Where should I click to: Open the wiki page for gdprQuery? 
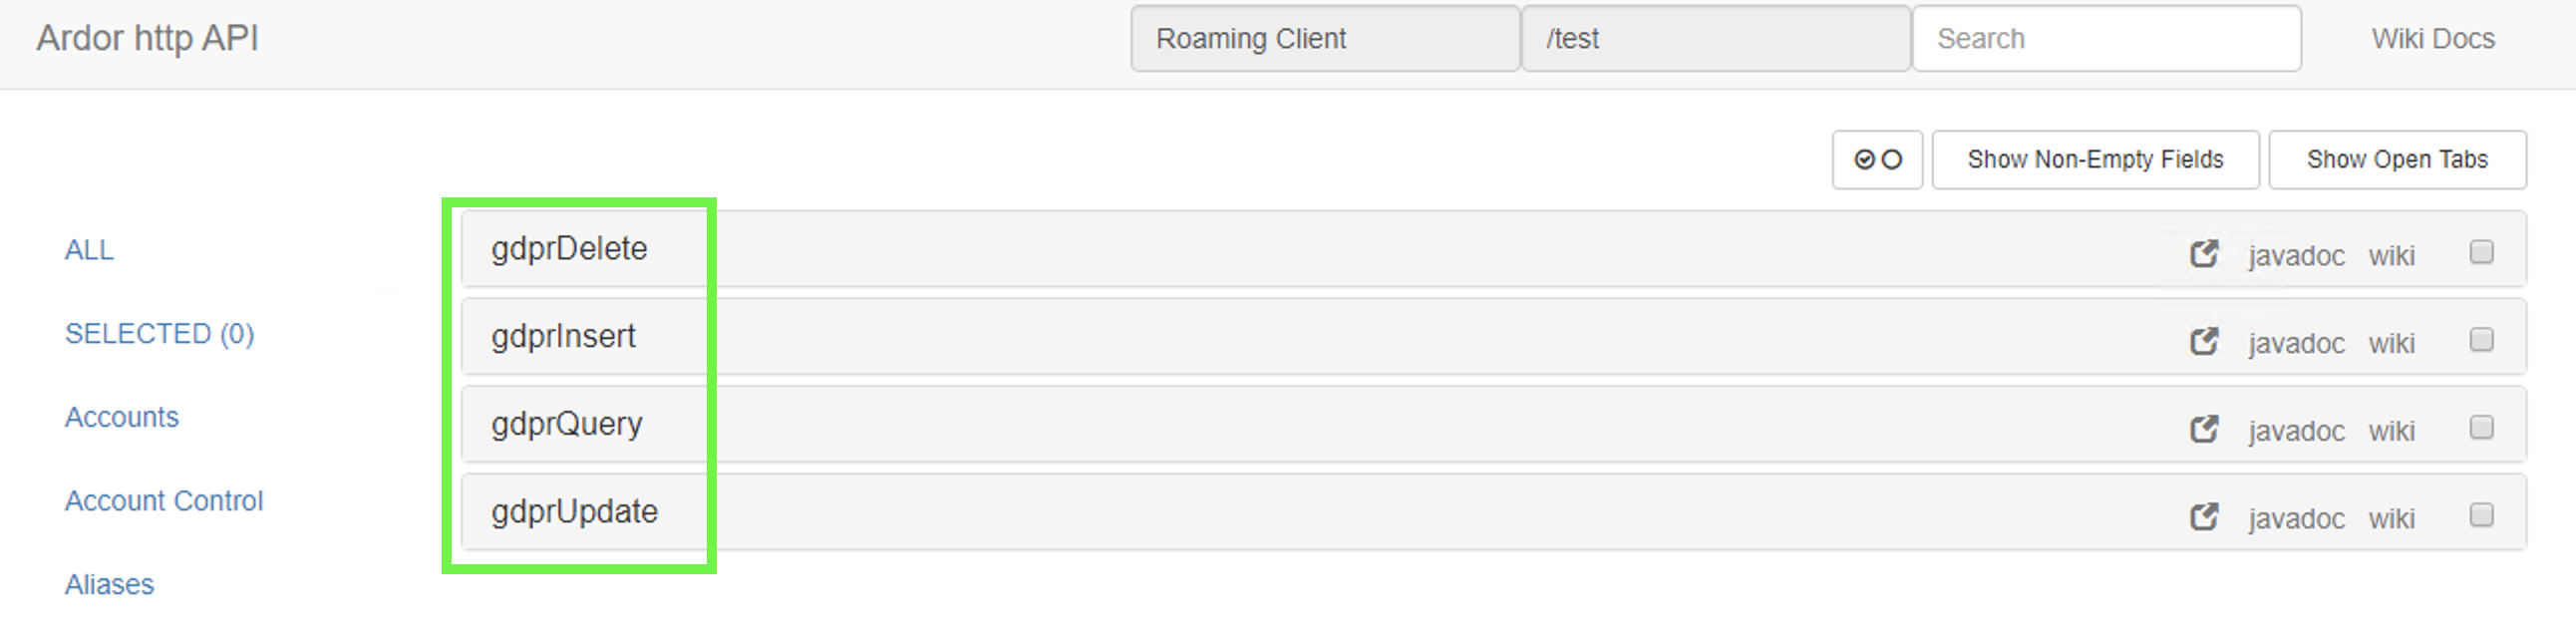(x=2392, y=431)
